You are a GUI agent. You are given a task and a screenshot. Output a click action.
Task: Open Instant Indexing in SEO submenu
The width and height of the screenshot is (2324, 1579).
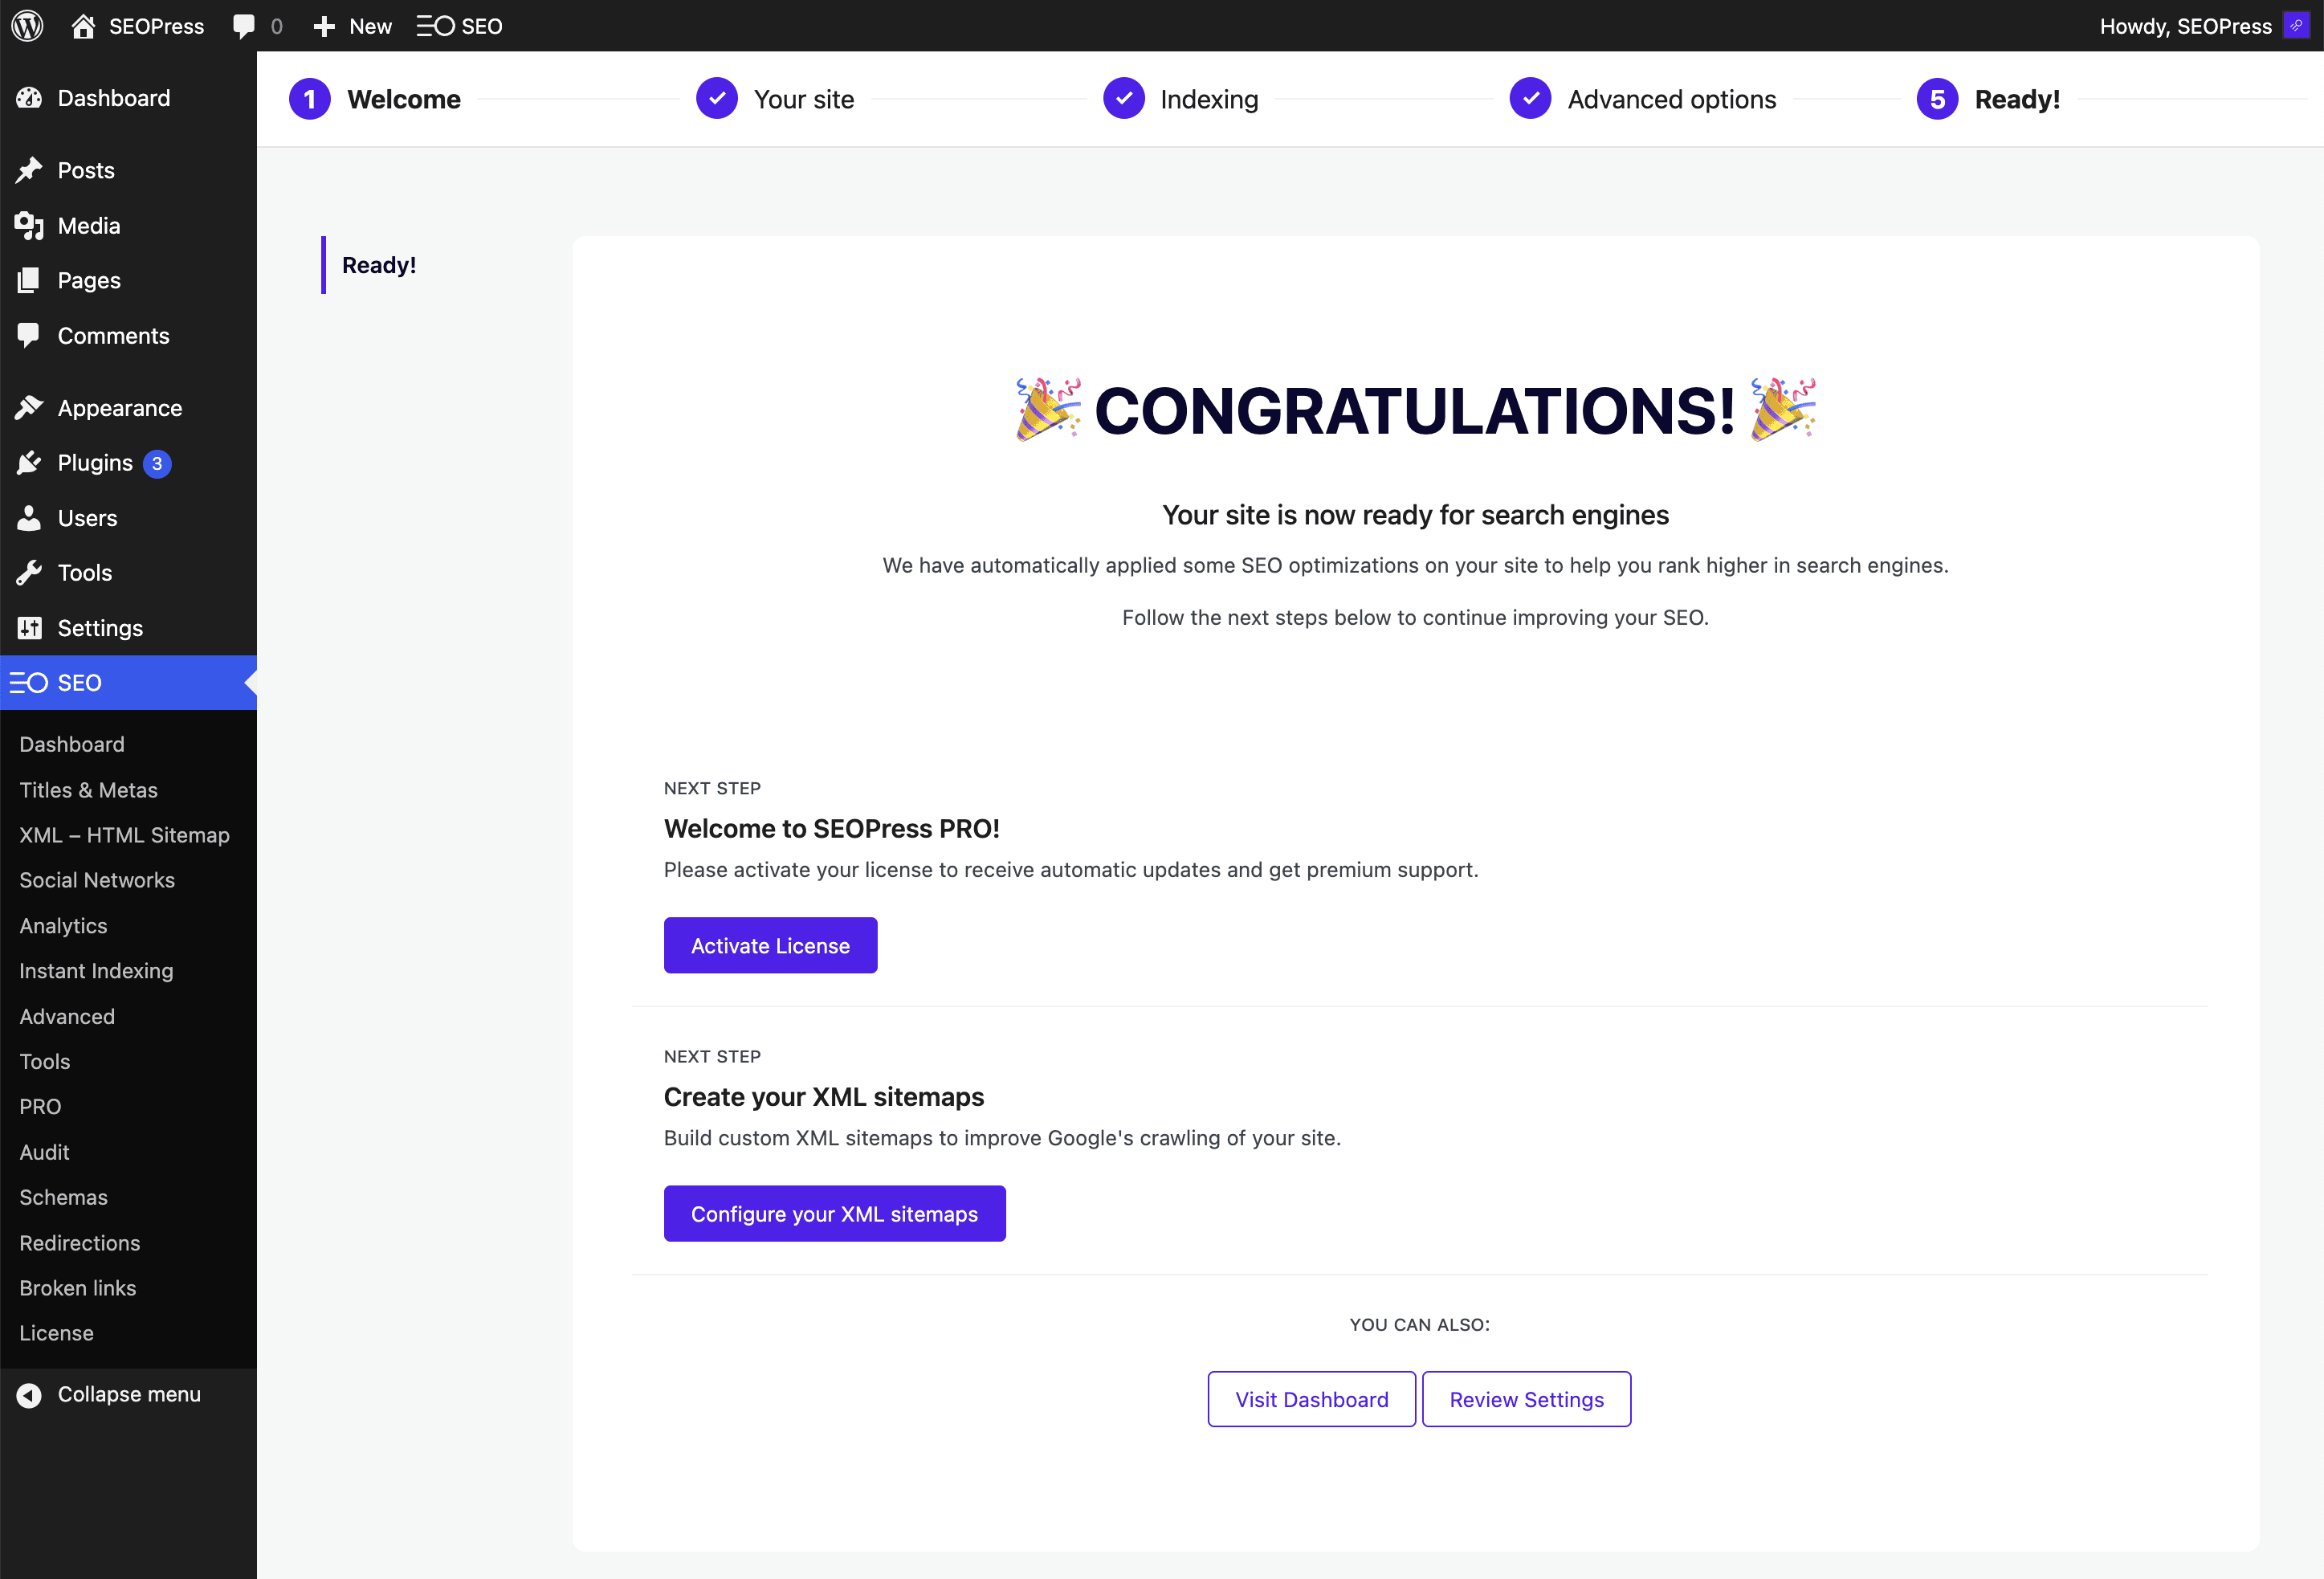pos(96,971)
